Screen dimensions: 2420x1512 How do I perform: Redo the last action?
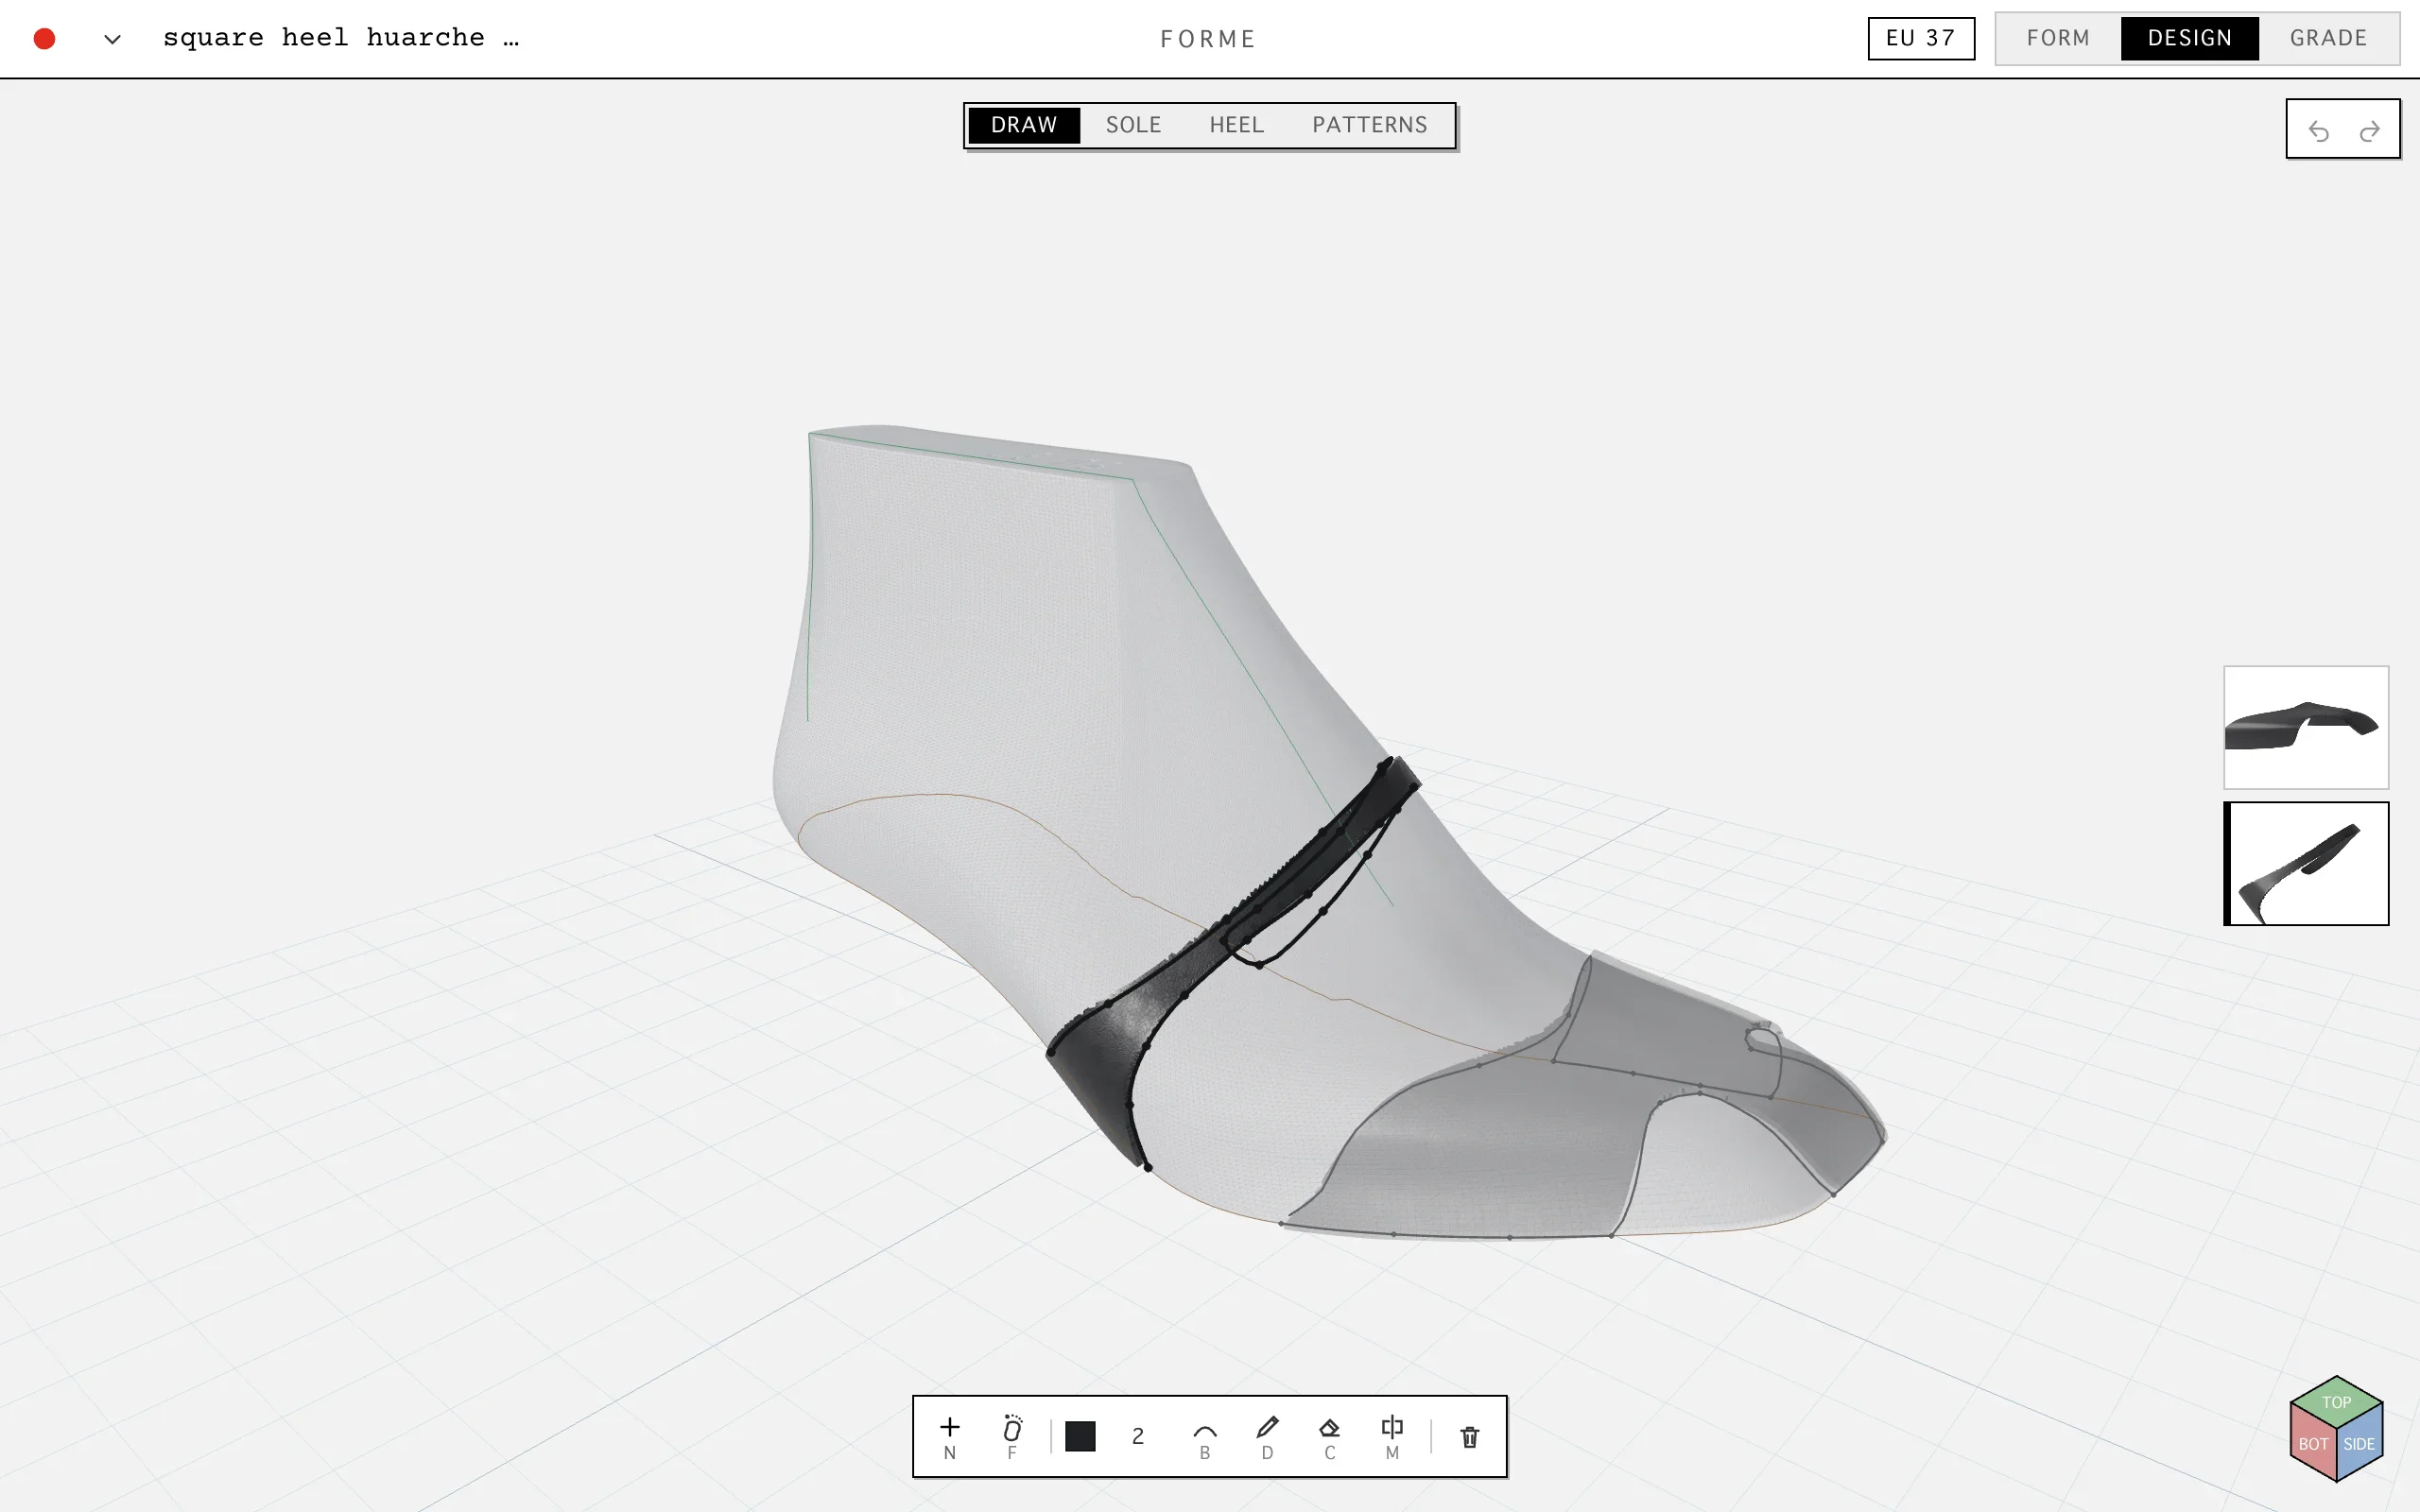pyautogui.click(x=2369, y=131)
